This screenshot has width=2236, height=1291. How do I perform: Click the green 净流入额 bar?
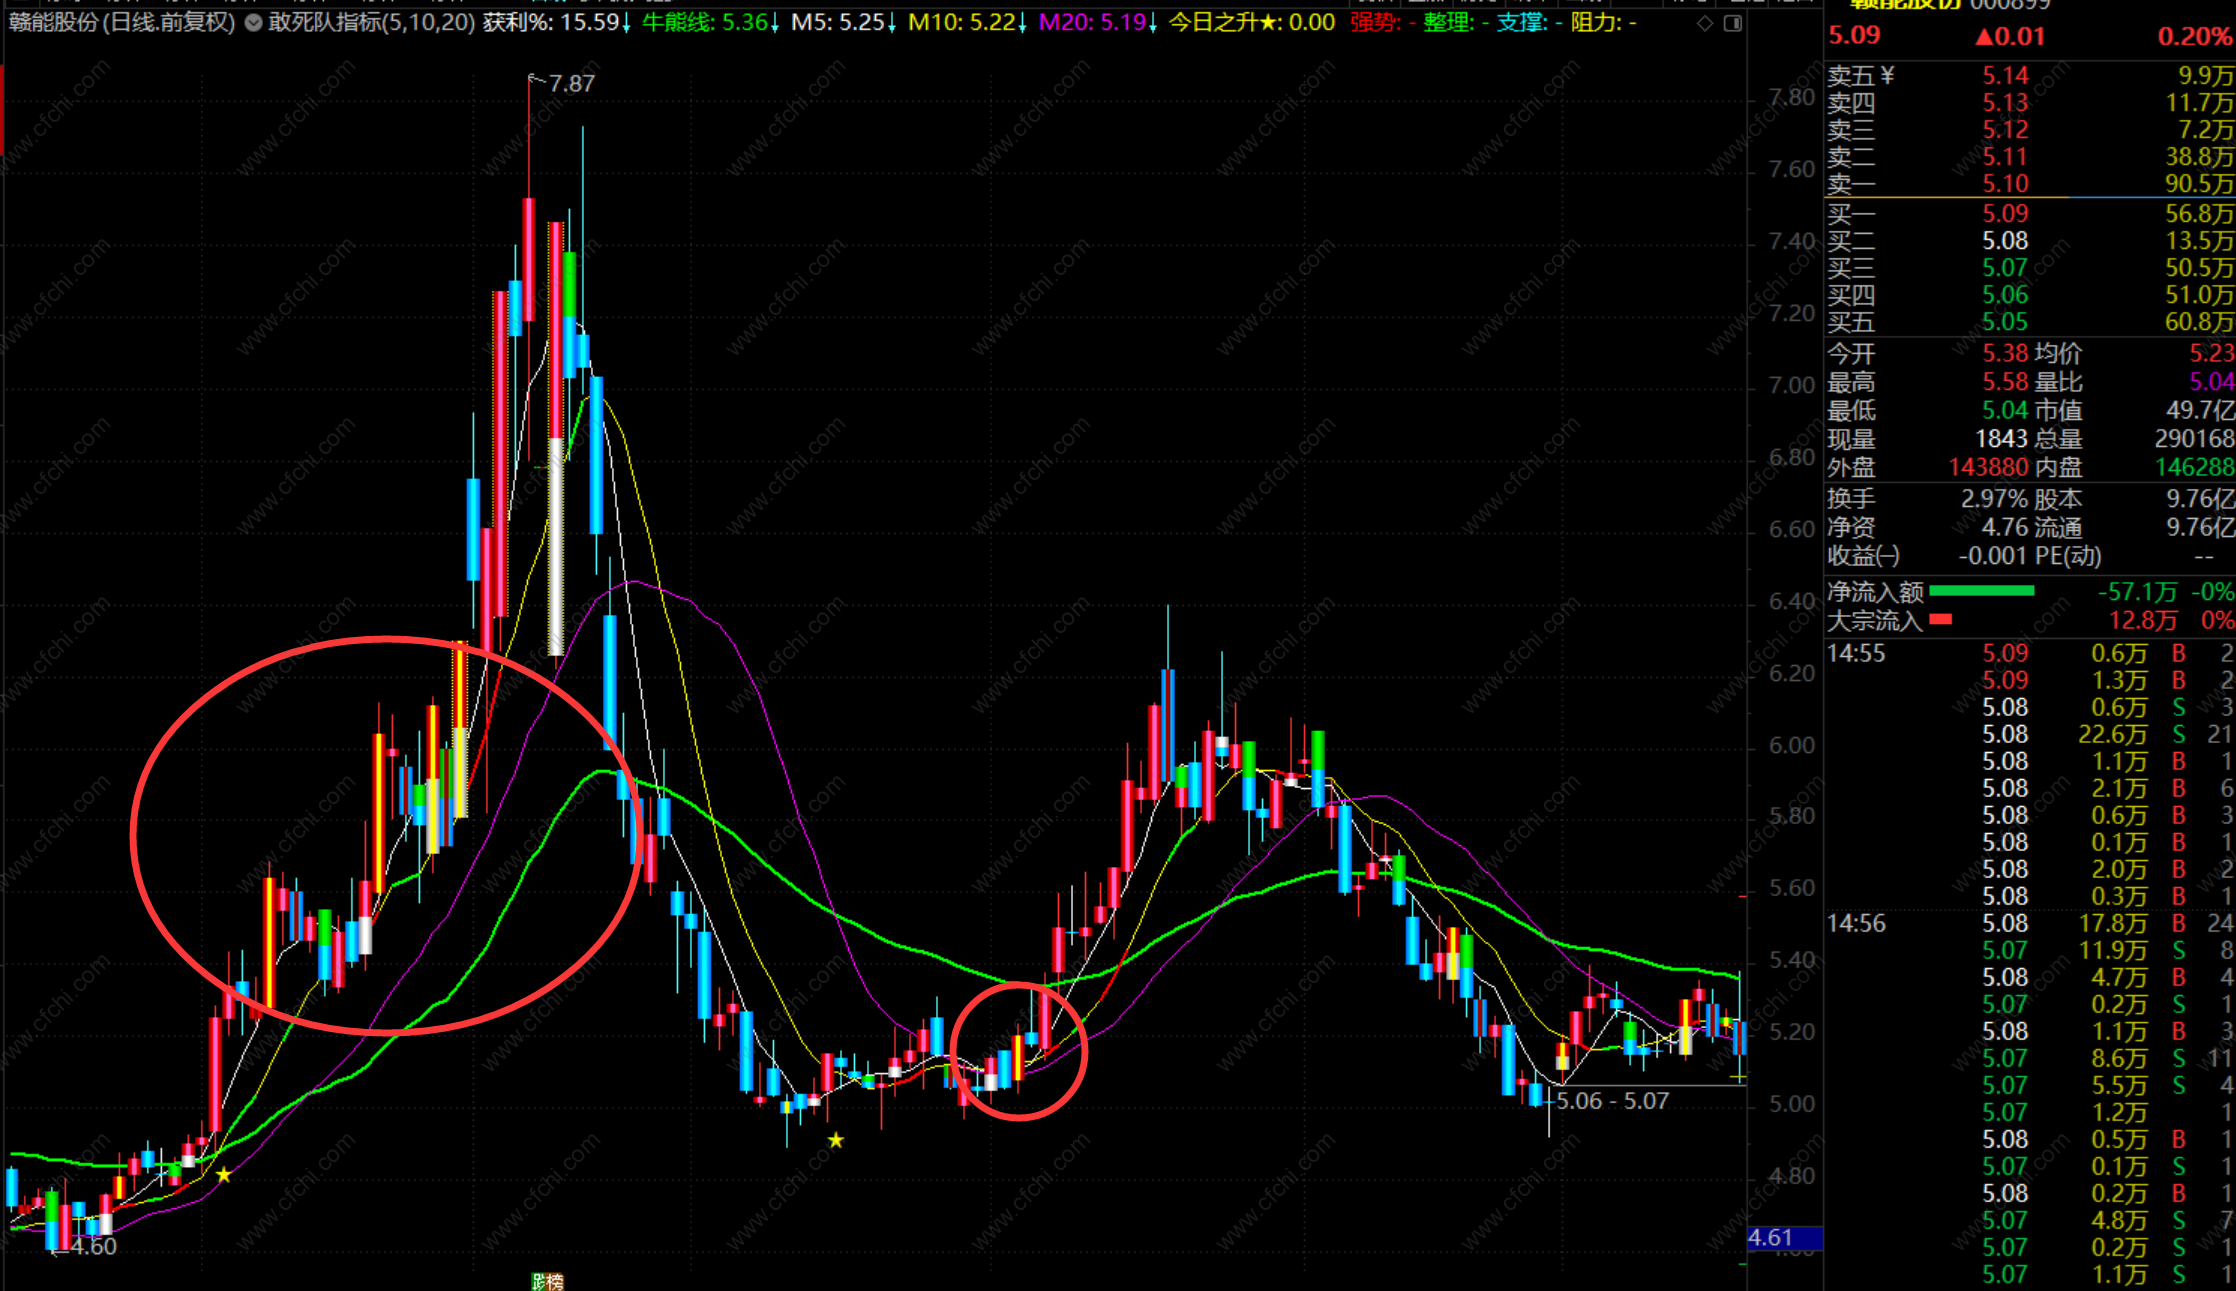tap(1981, 591)
